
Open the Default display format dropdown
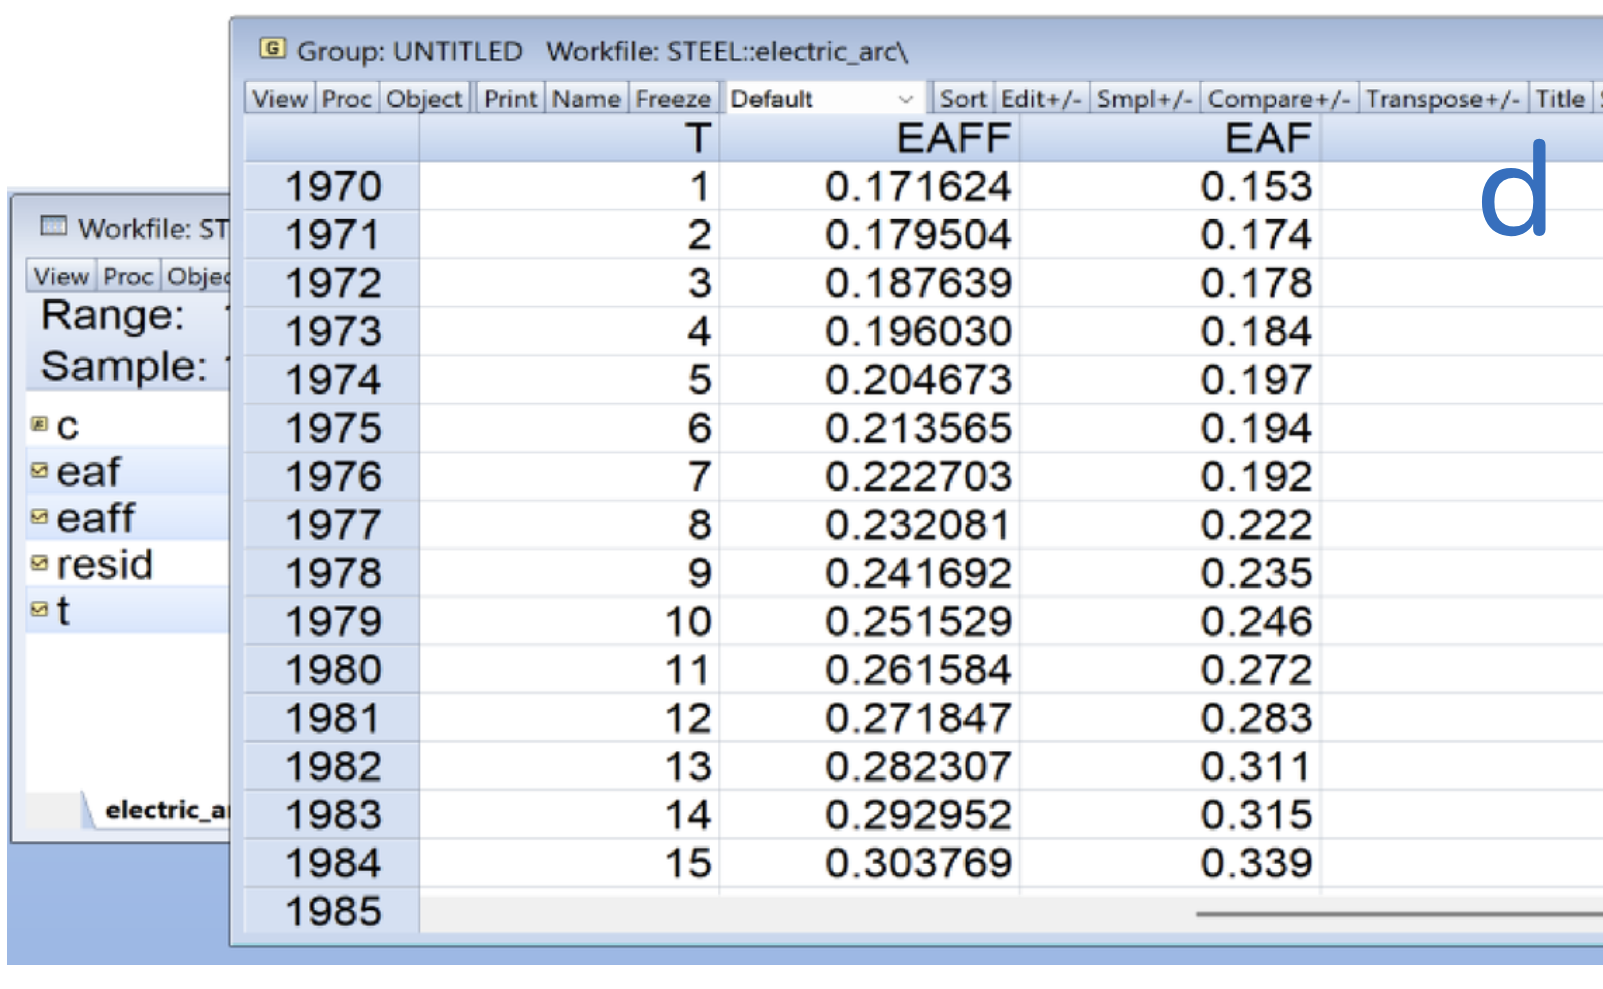point(822,99)
